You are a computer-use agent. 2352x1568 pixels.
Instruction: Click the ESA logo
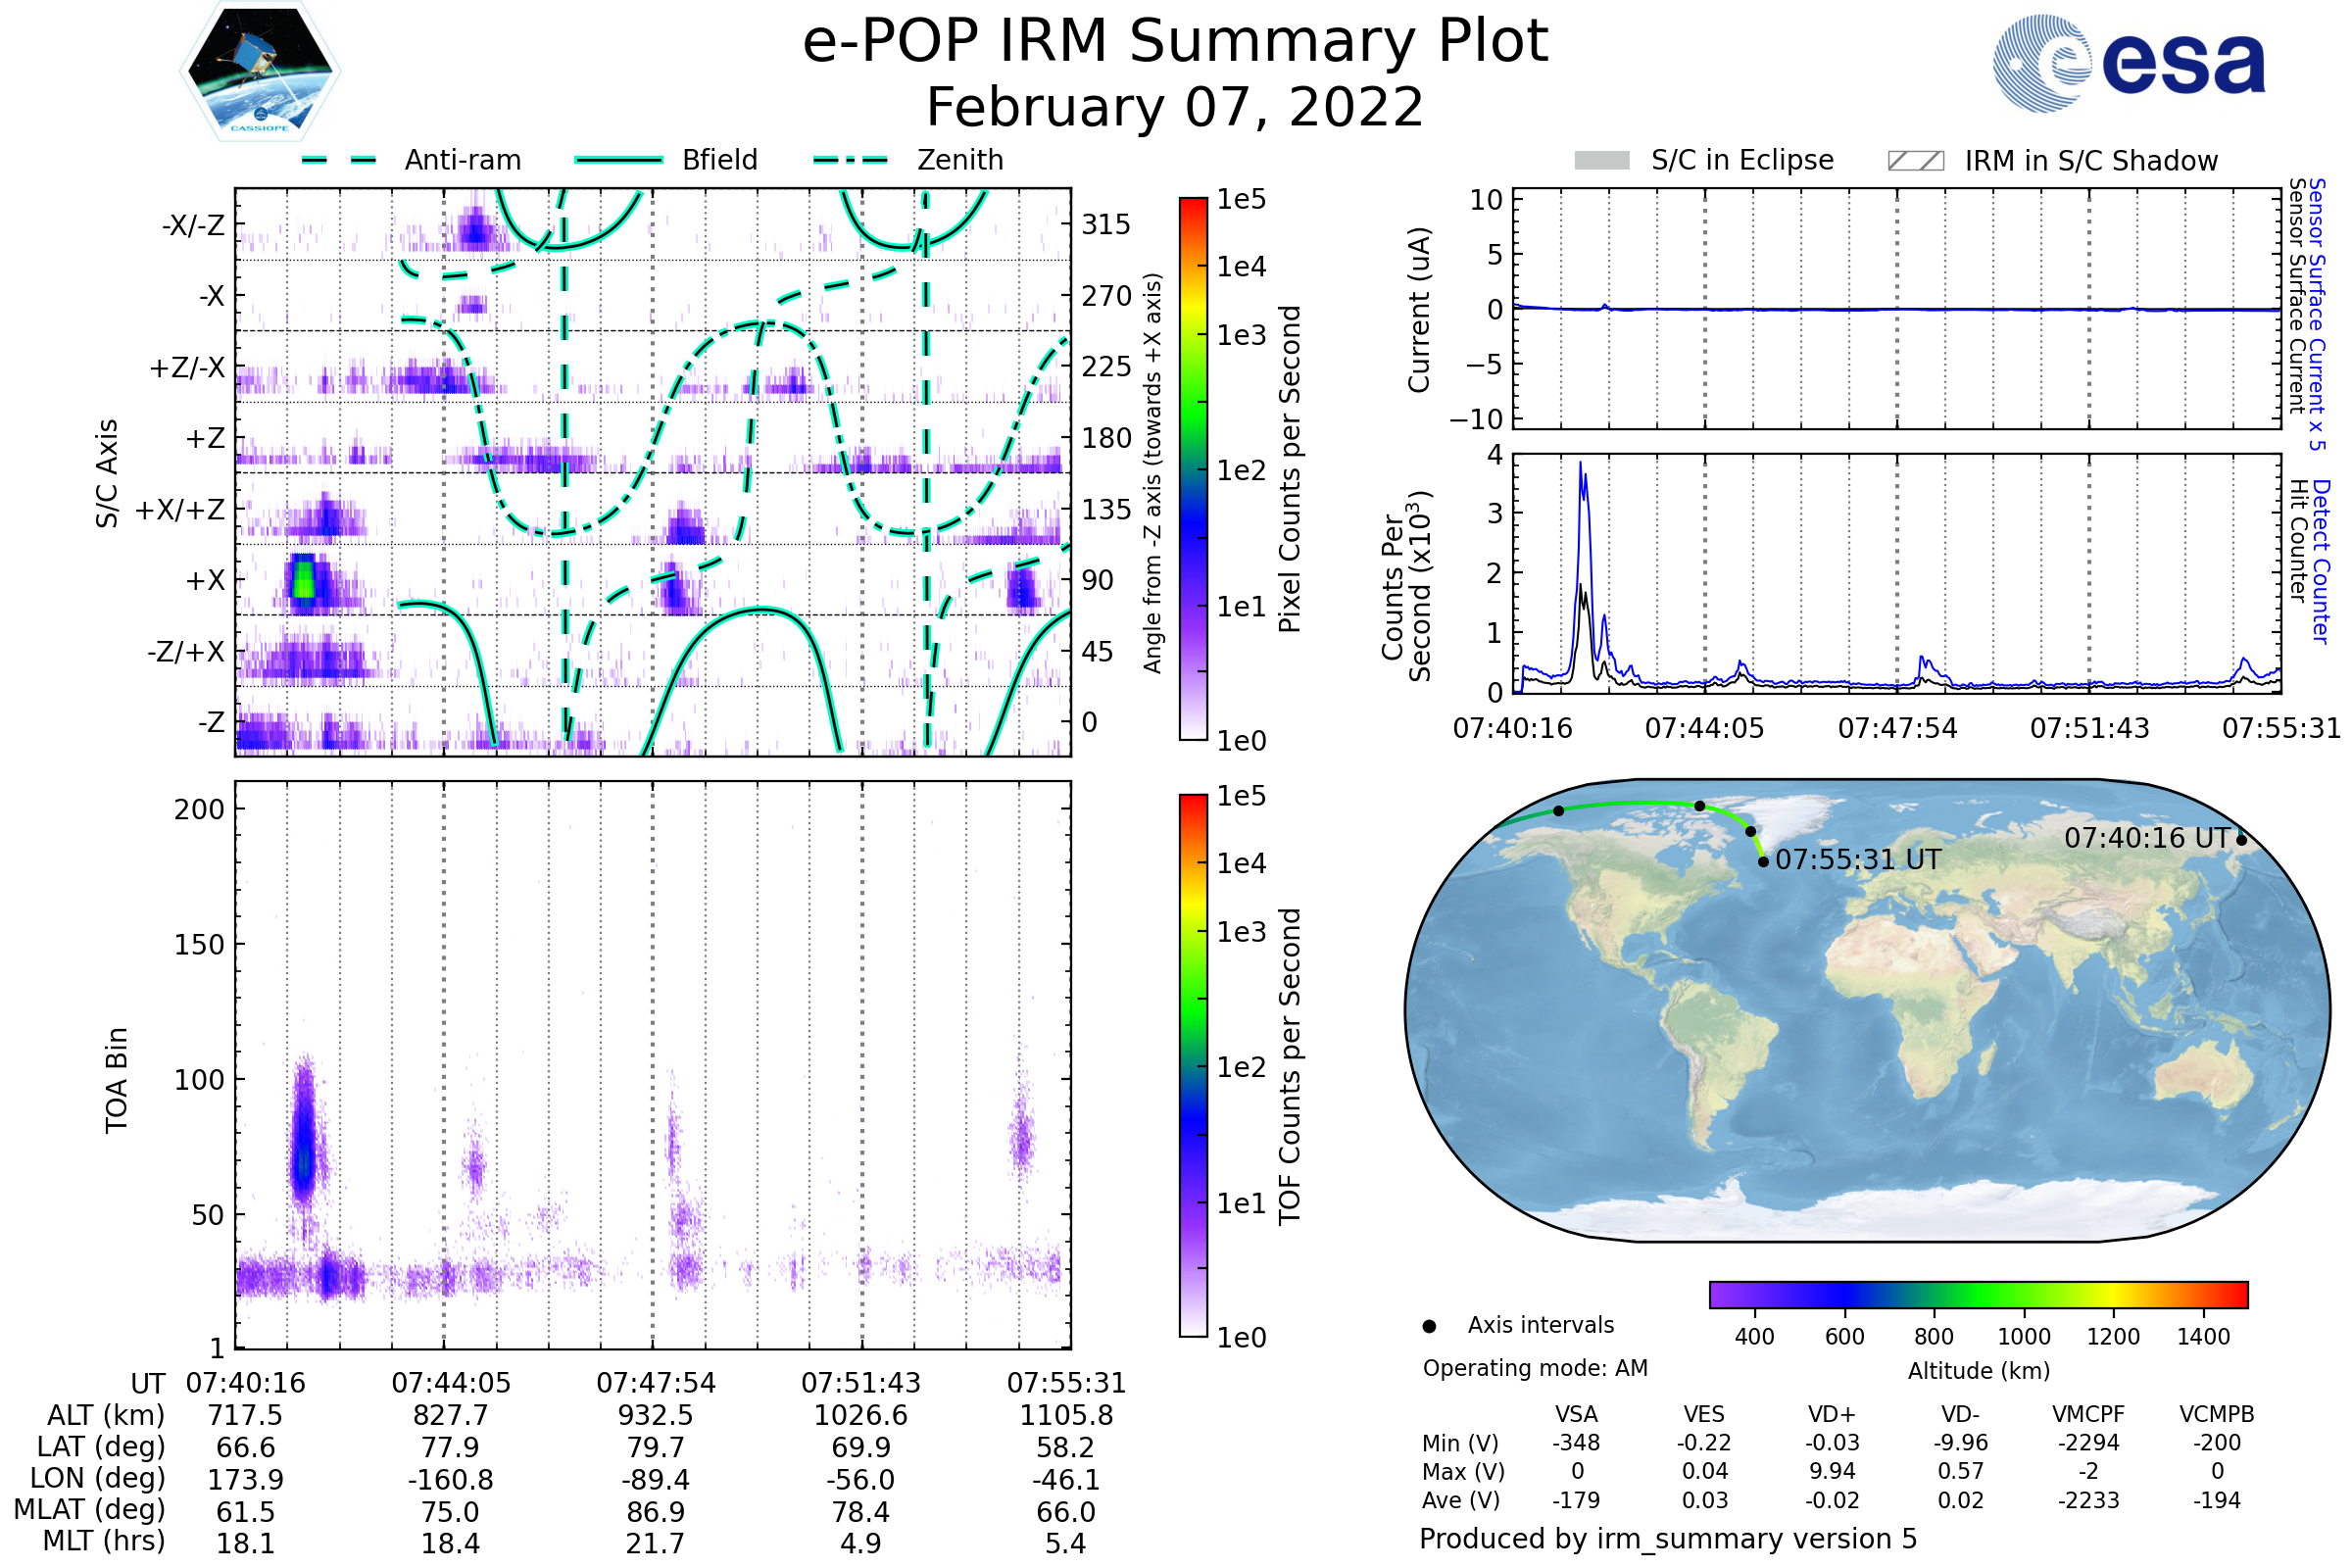[x=2128, y=63]
